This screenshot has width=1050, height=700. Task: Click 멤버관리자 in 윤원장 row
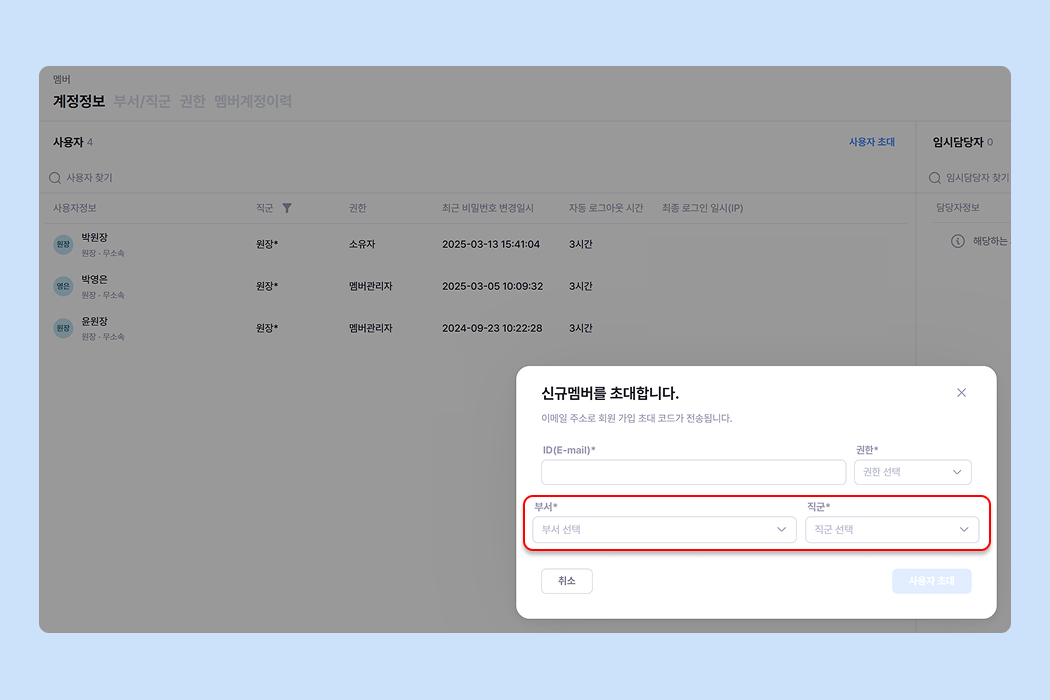(x=370, y=328)
